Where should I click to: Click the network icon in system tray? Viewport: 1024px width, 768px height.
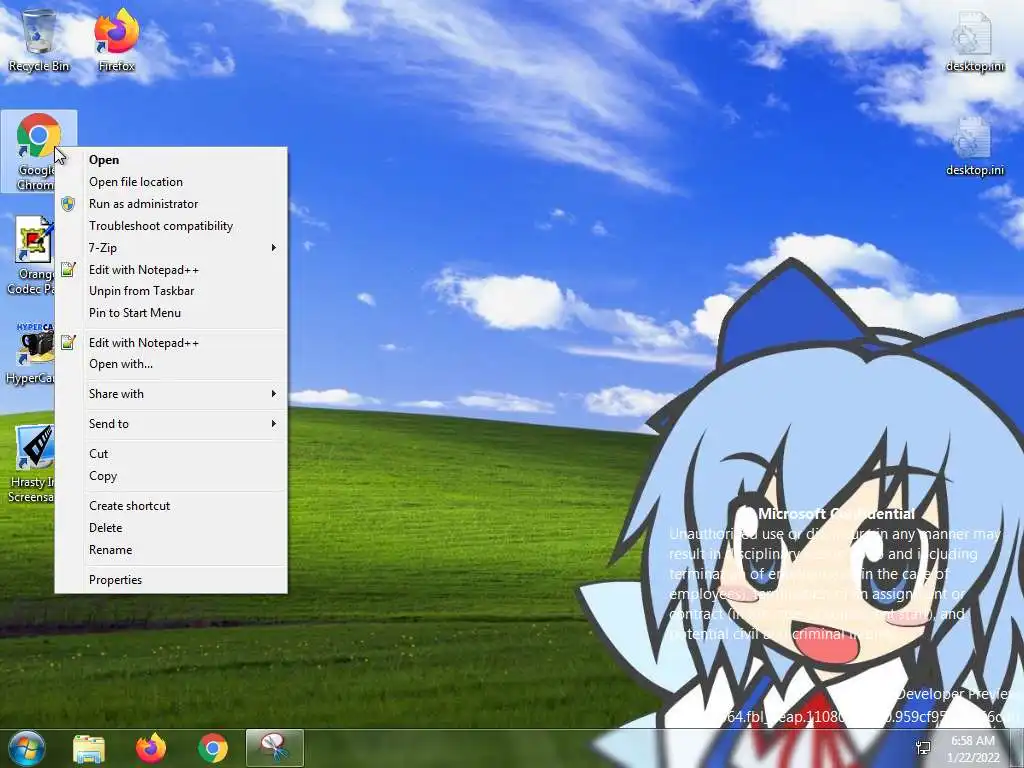(923, 748)
